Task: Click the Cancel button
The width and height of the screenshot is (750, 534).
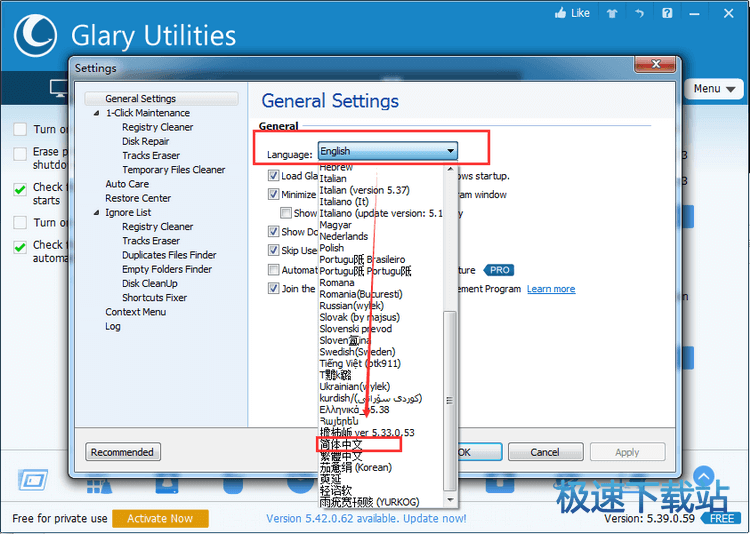Action: [x=545, y=452]
